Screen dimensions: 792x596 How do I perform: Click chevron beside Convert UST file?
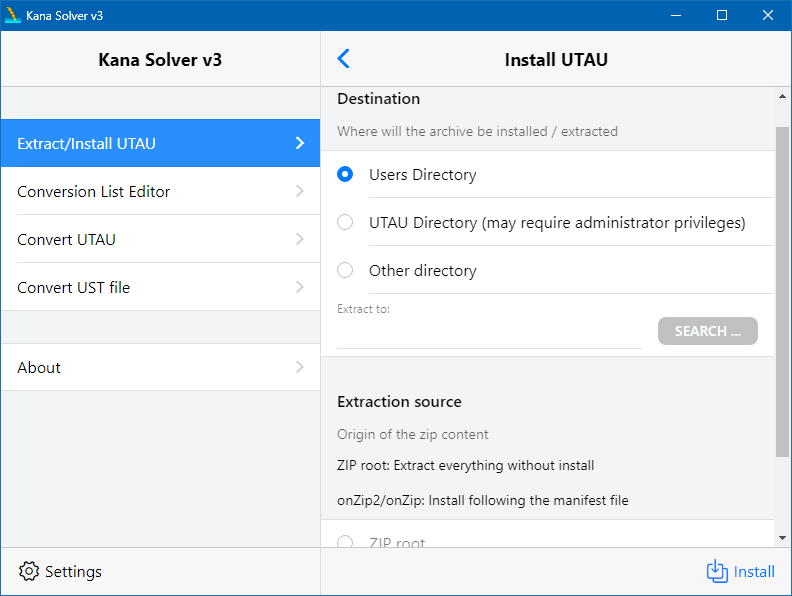(300, 287)
